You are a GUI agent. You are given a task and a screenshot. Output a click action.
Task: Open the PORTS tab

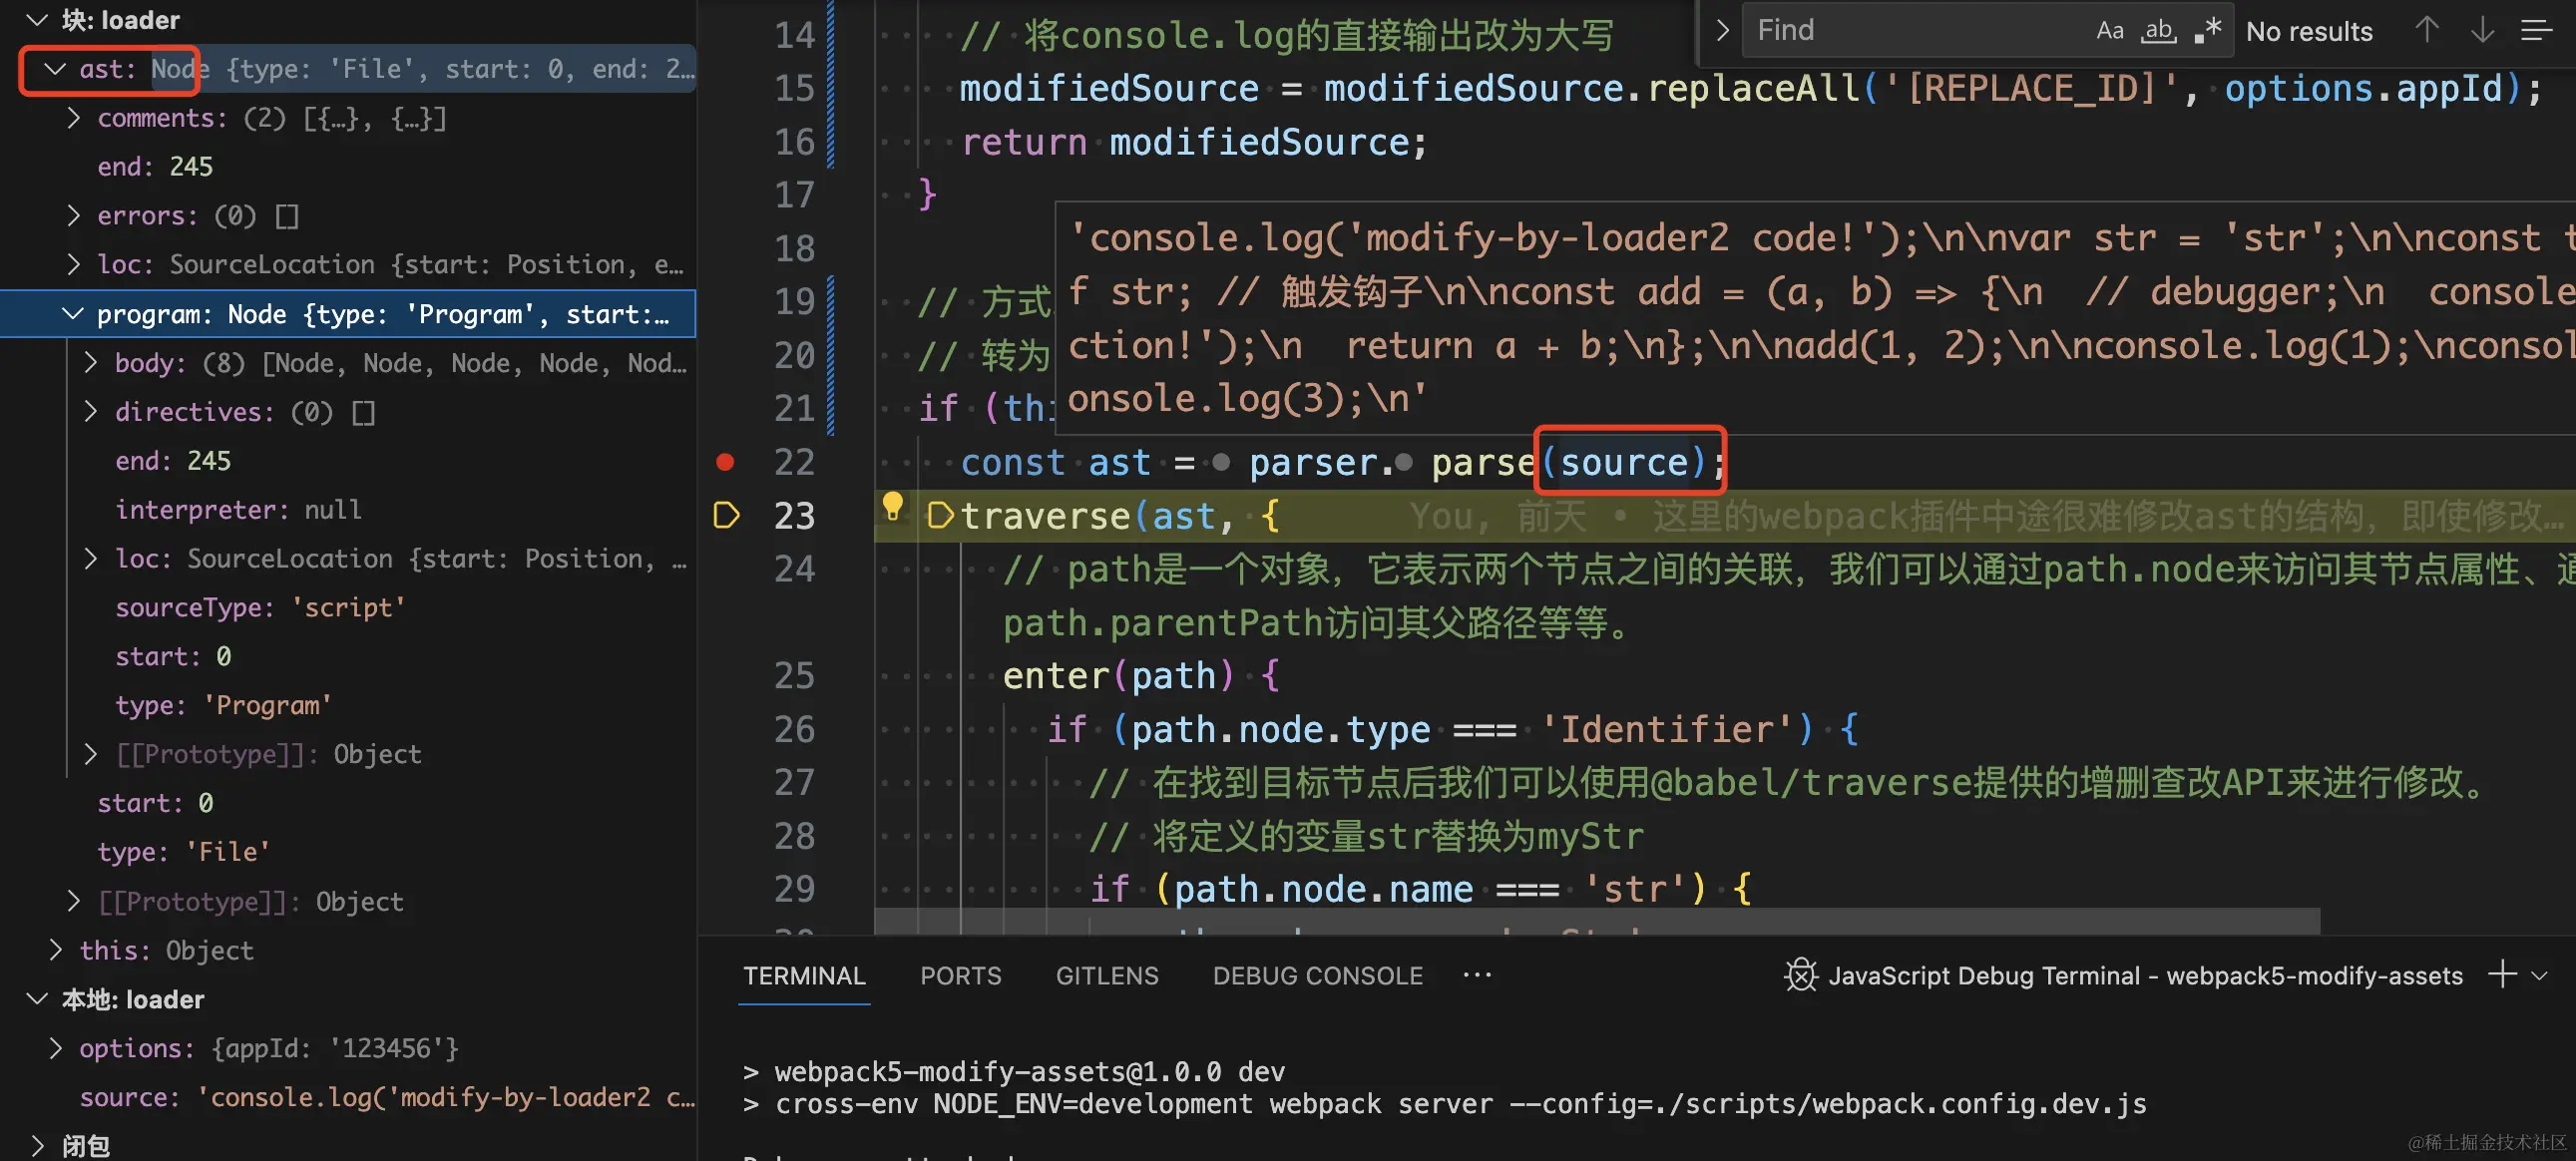click(960, 975)
